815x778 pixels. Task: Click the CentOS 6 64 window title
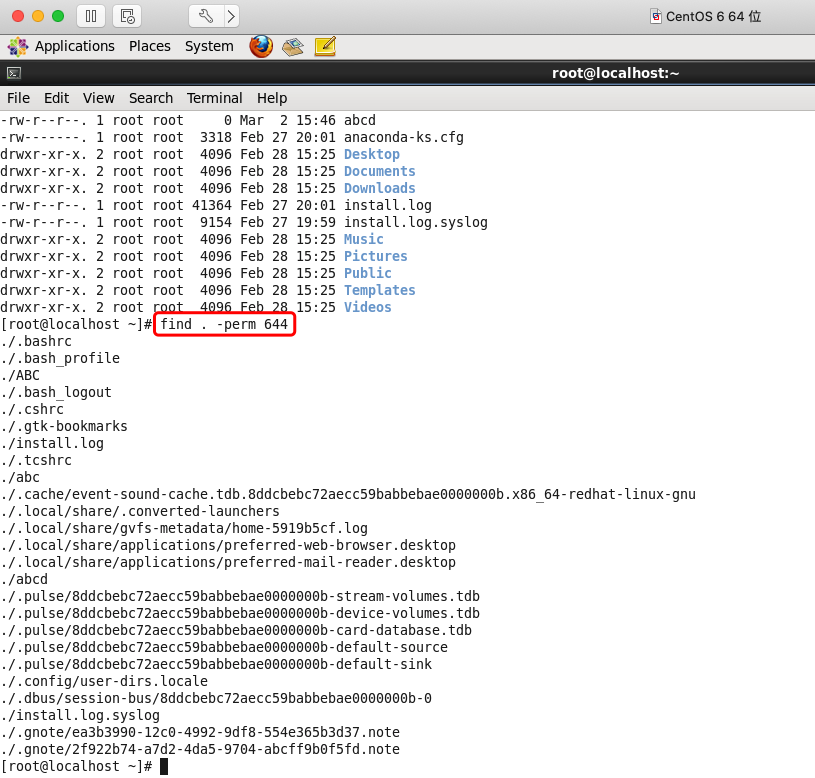click(x=713, y=17)
